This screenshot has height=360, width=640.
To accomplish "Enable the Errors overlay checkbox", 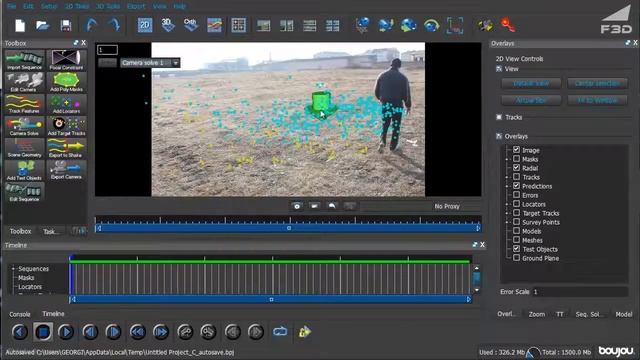I will point(516,195).
